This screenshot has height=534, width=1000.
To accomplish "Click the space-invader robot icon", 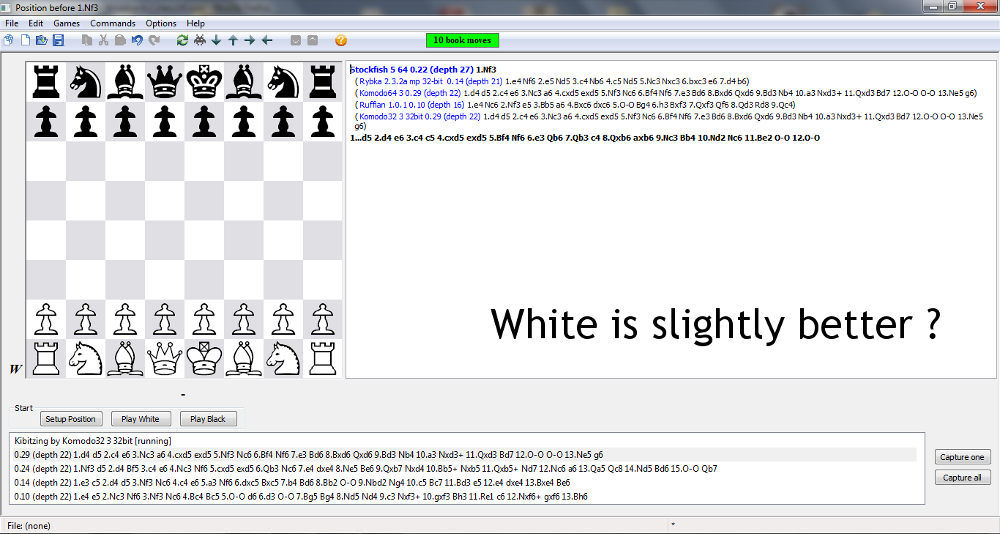I will click(200, 40).
